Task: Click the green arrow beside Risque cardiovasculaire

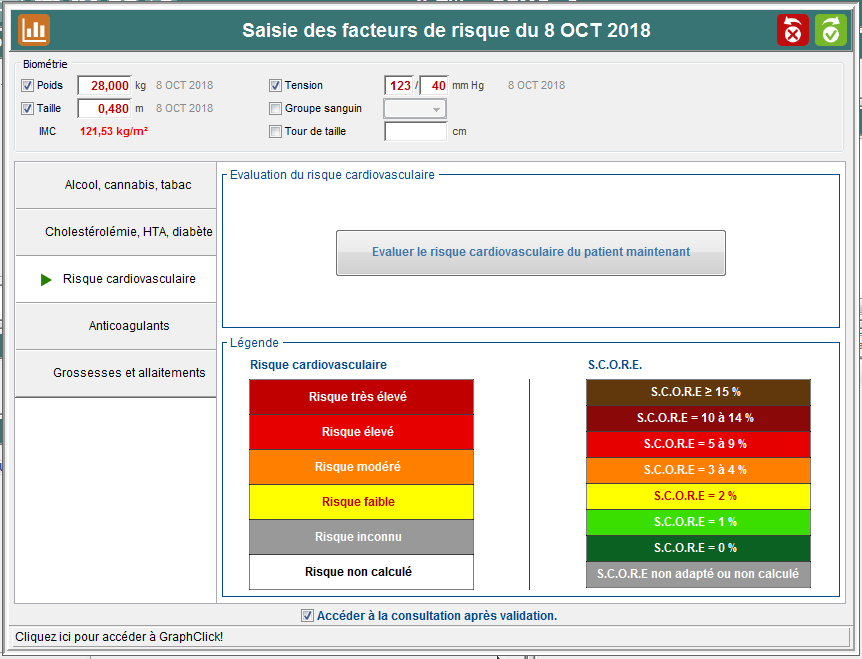Action: point(46,280)
